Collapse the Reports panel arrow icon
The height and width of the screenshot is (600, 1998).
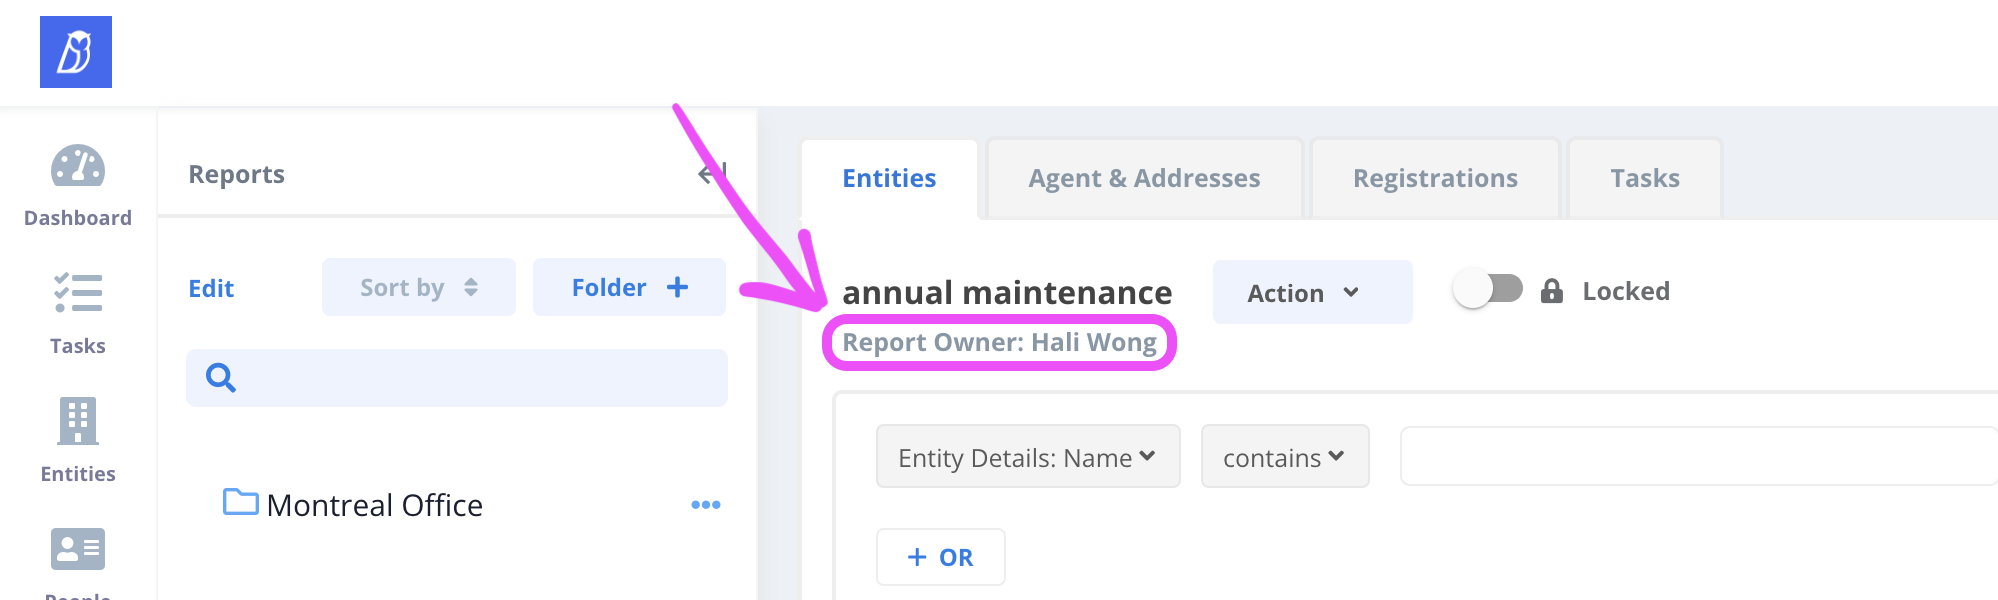point(711,174)
